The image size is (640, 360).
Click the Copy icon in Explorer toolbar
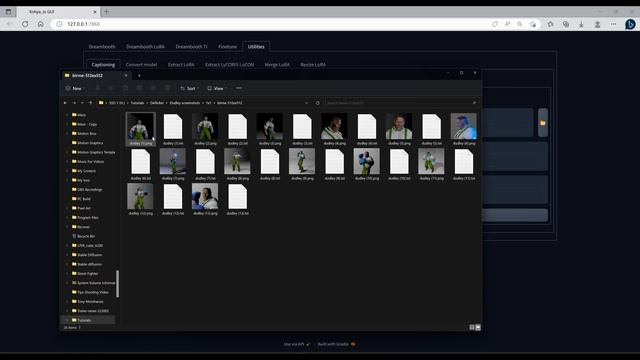(111, 88)
